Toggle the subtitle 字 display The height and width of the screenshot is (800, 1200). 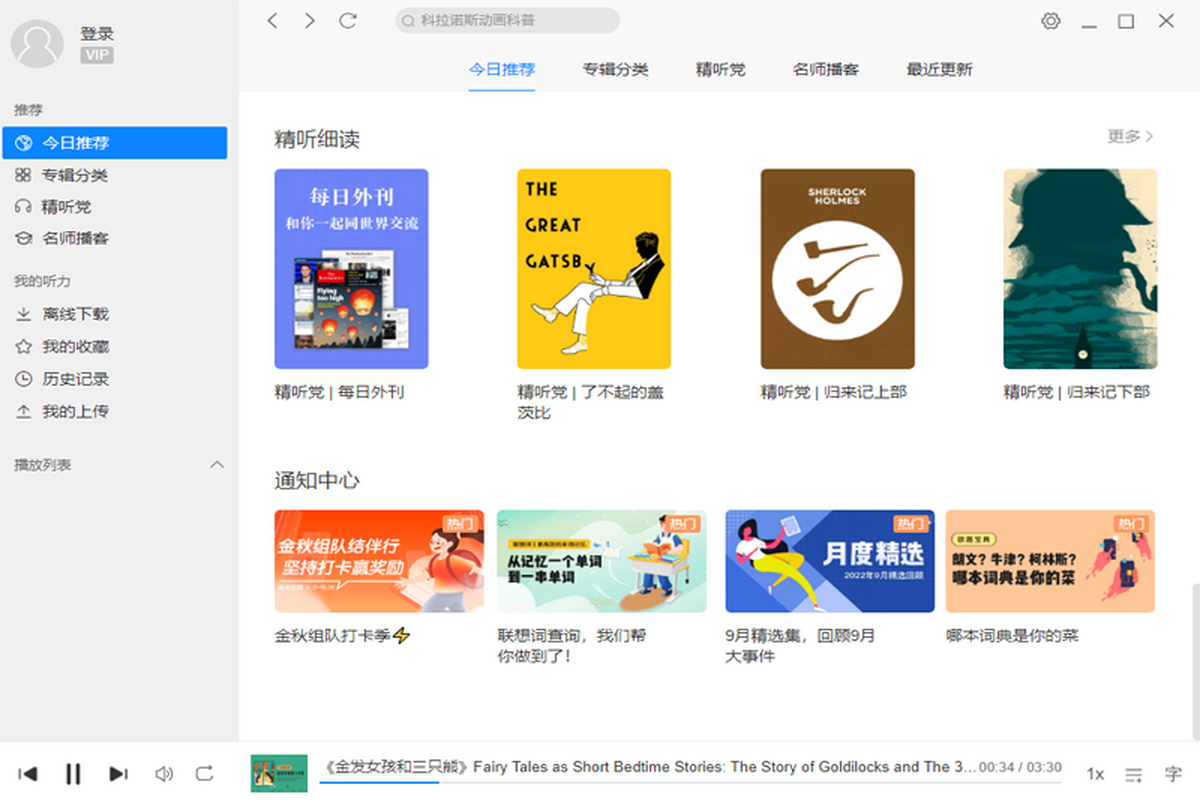(1173, 774)
